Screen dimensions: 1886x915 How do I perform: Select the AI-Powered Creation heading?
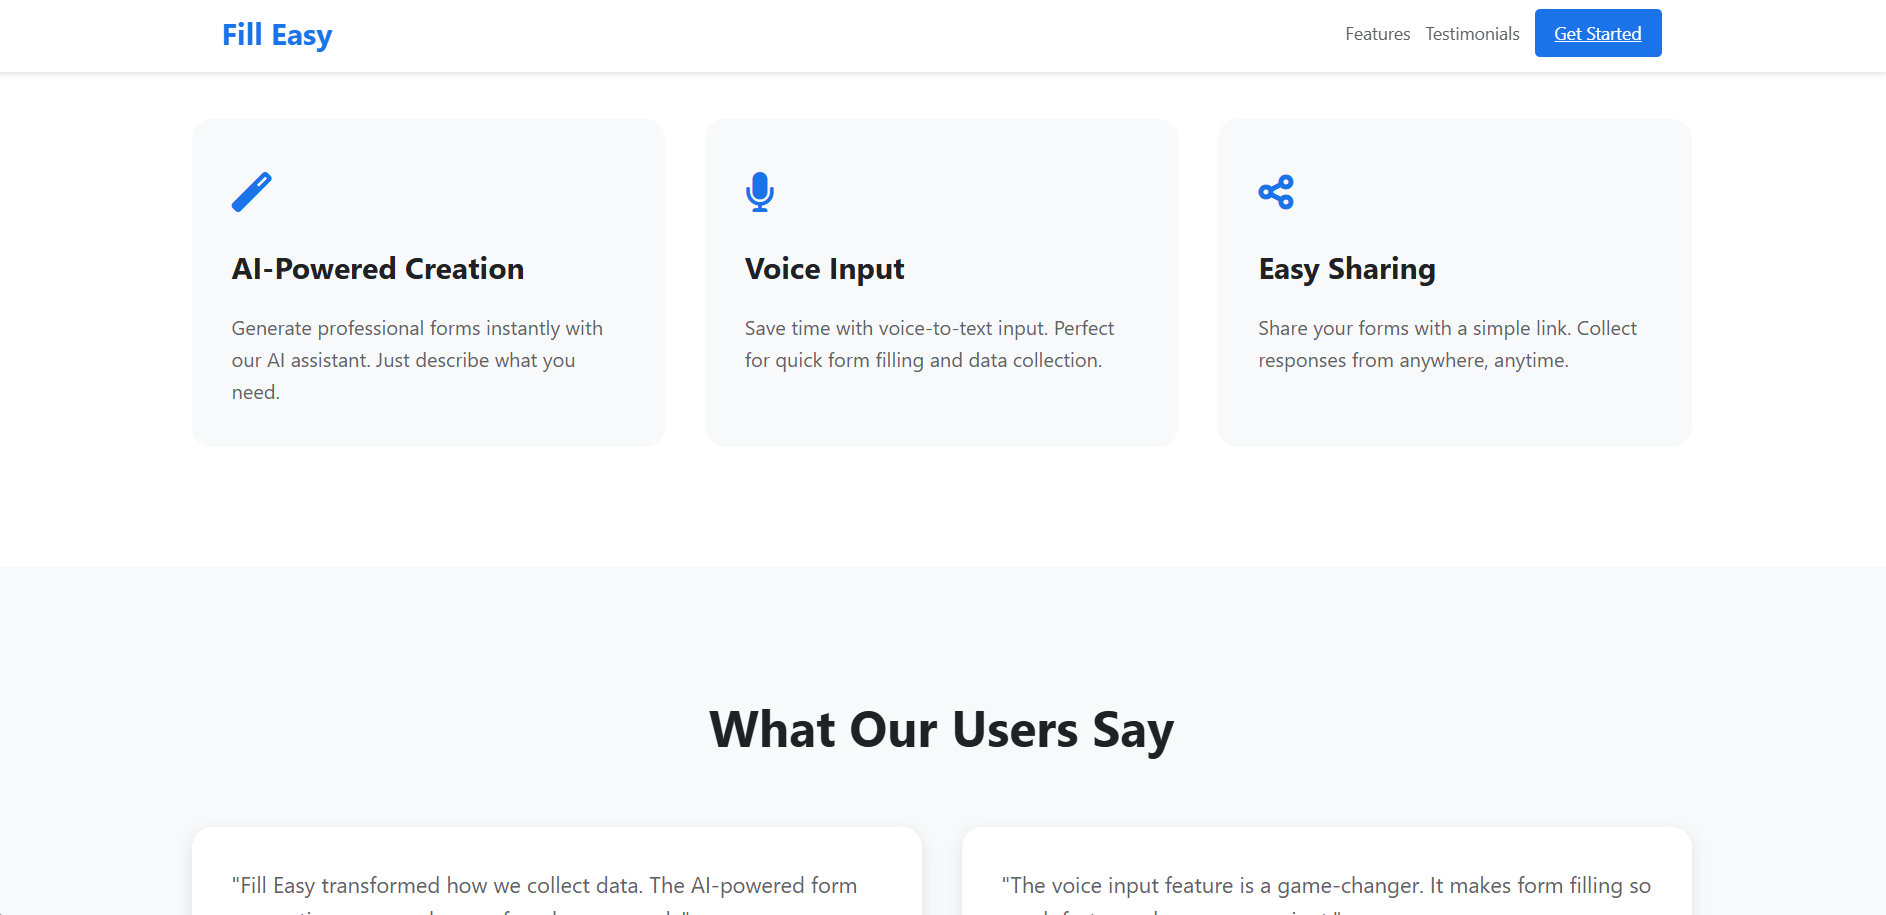pos(378,269)
